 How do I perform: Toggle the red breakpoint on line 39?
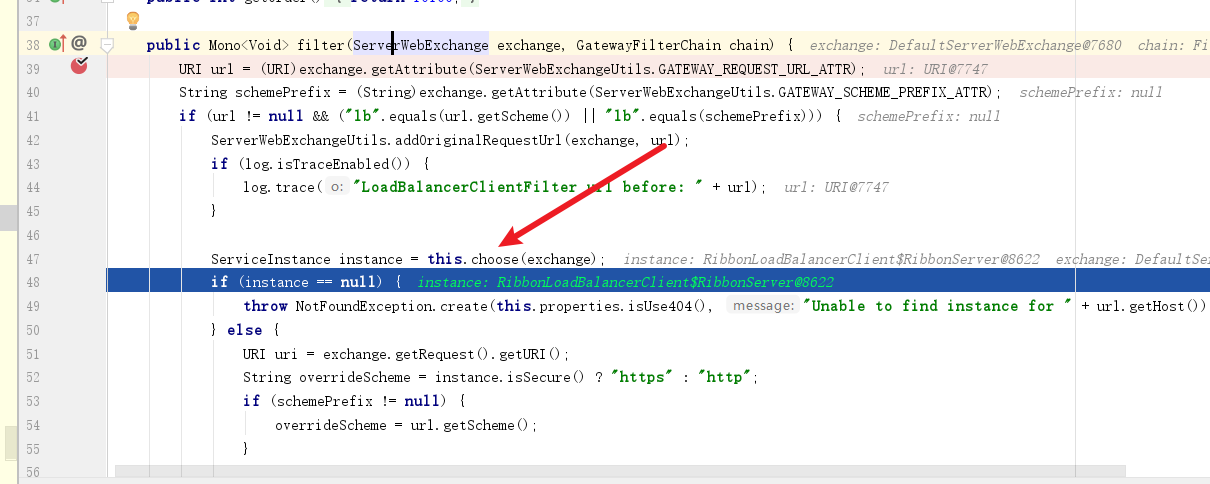pyautogui.click(x=79, y=66)
